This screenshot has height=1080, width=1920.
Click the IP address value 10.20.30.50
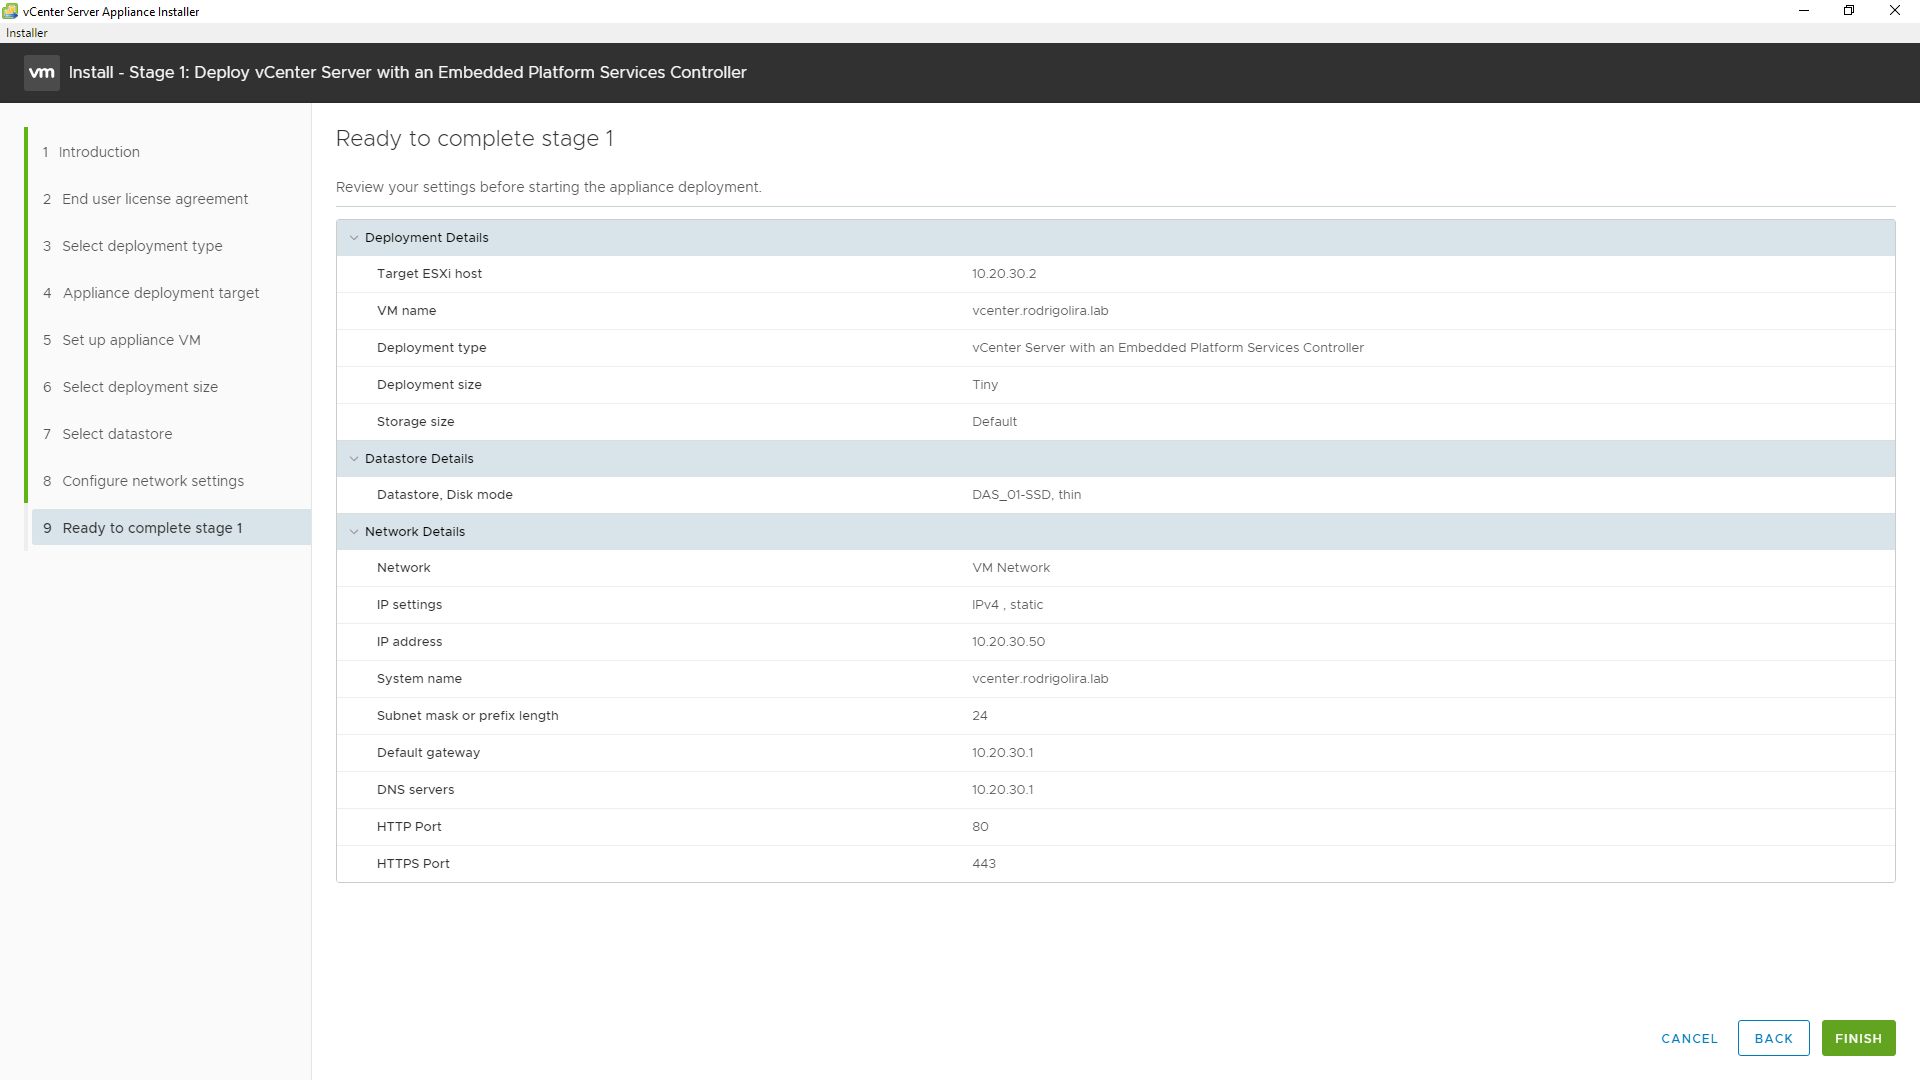[x=1008, y=642]
